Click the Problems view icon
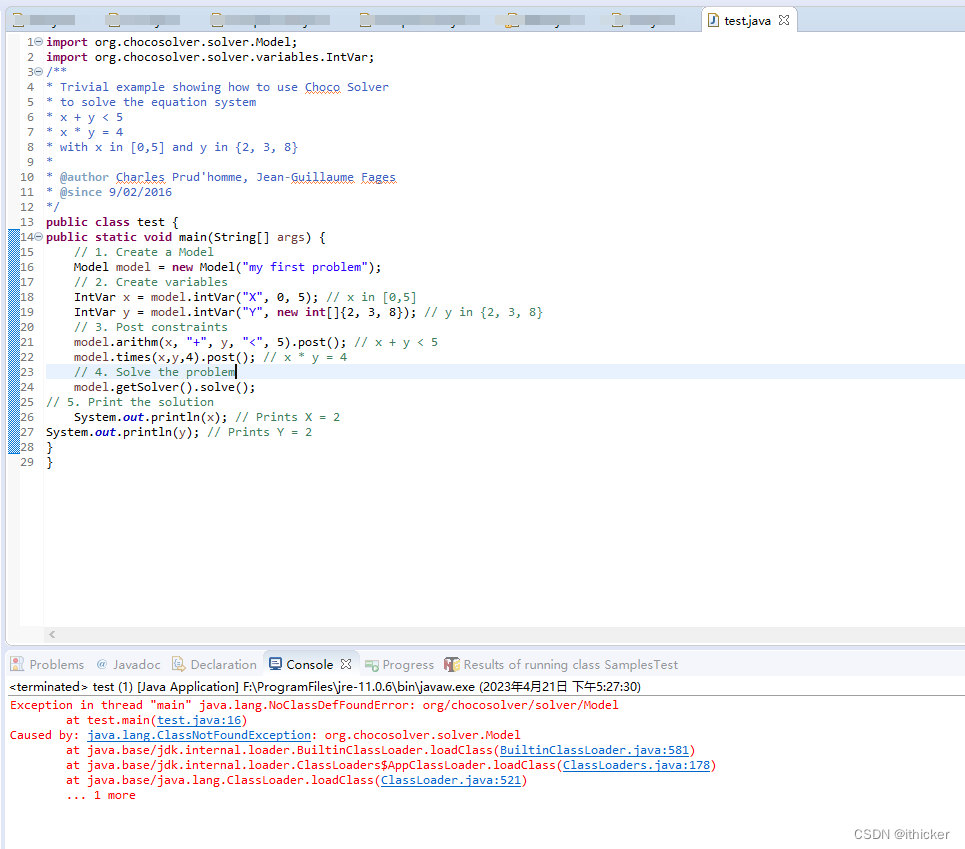Image resolution: width=965 pixels, height=849 pixels. (17, 664)
